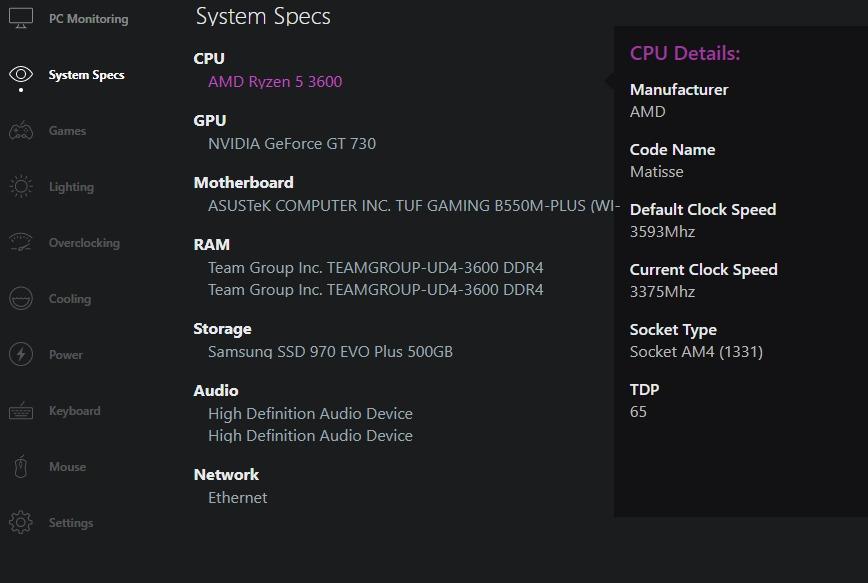Click the Lighting sun icon

[21, 187]
